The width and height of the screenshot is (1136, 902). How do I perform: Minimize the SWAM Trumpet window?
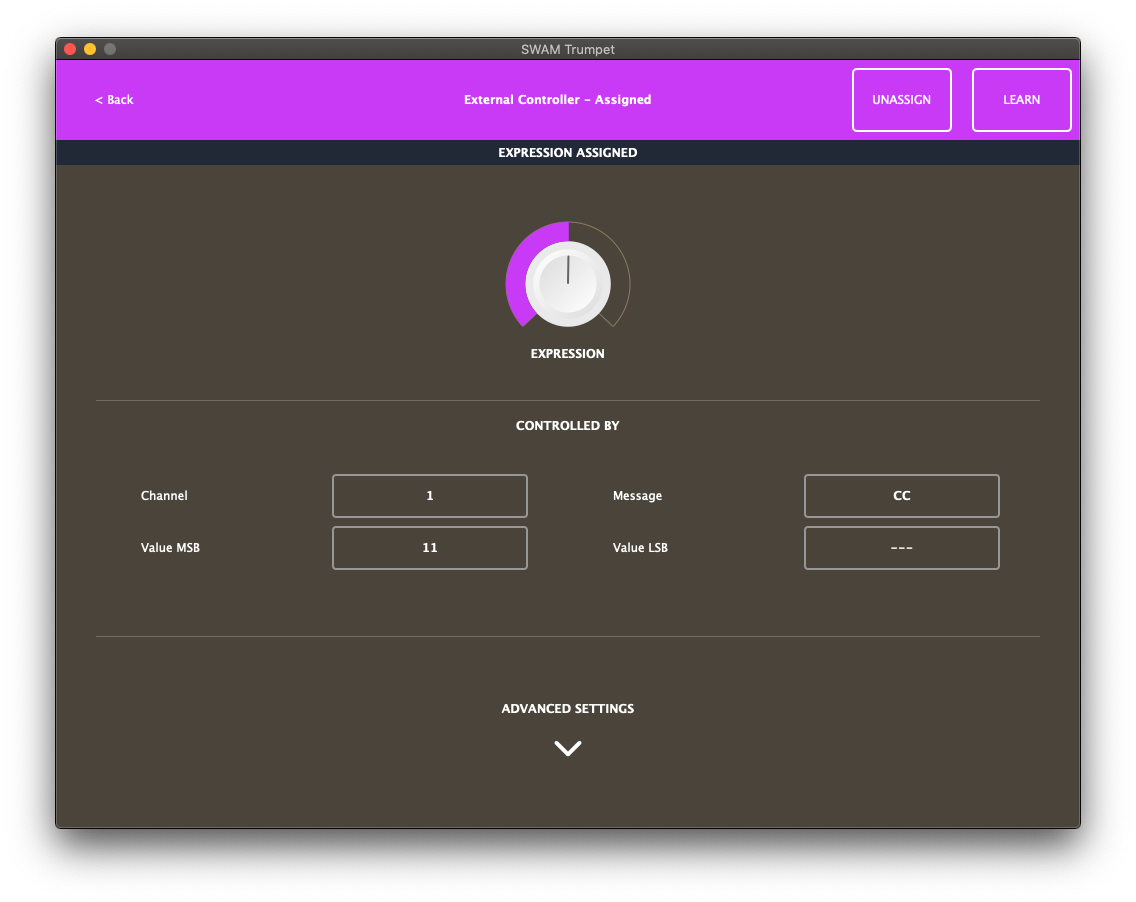pyautogui.click(x=89, y=47)
